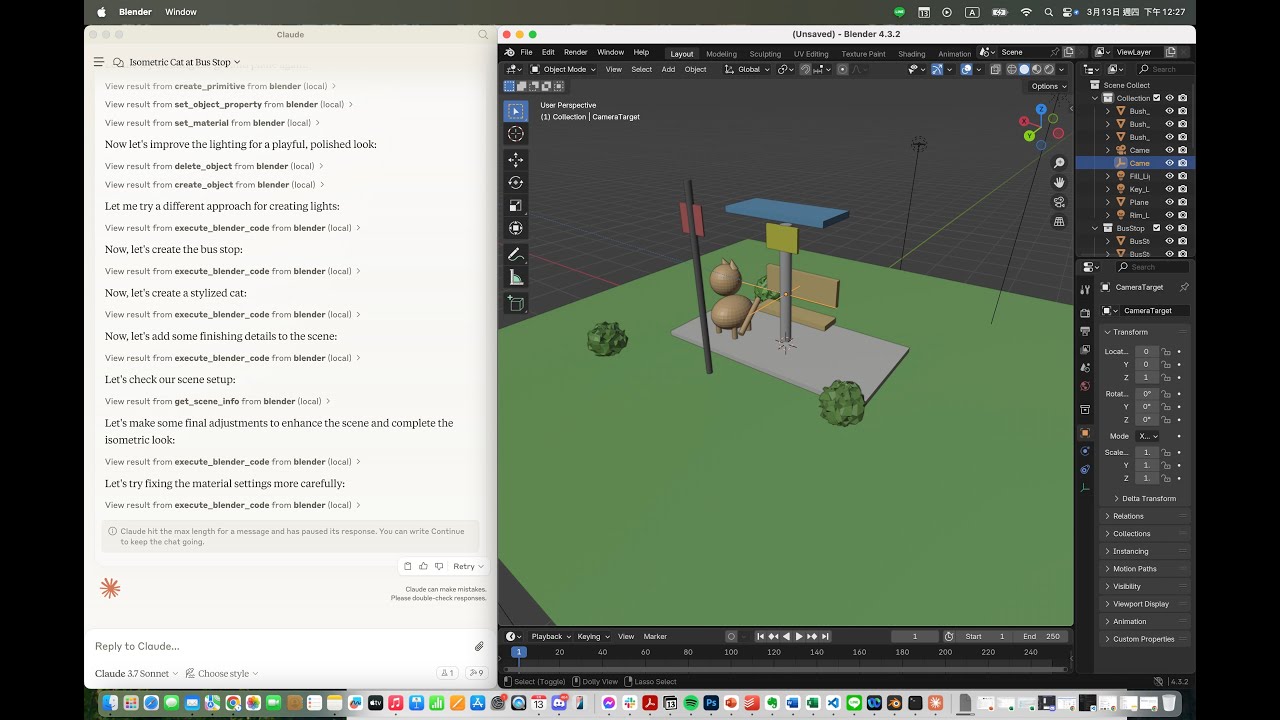The width and height of the screenshot is (1280, 720).
Task: Switch to the Sculpting workspace tab
Action: pyautogui.click(x=765, y=54)
